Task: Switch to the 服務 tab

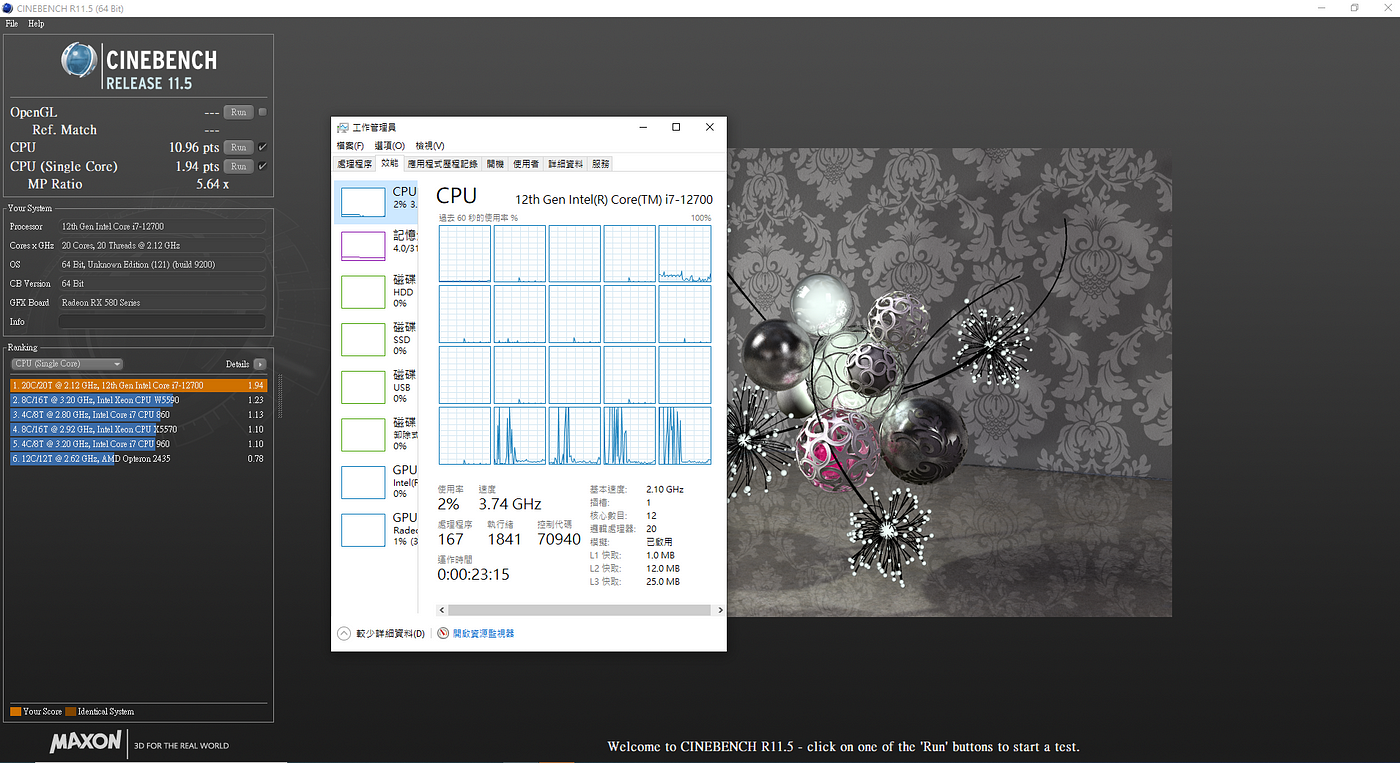Action: point(600,164)
